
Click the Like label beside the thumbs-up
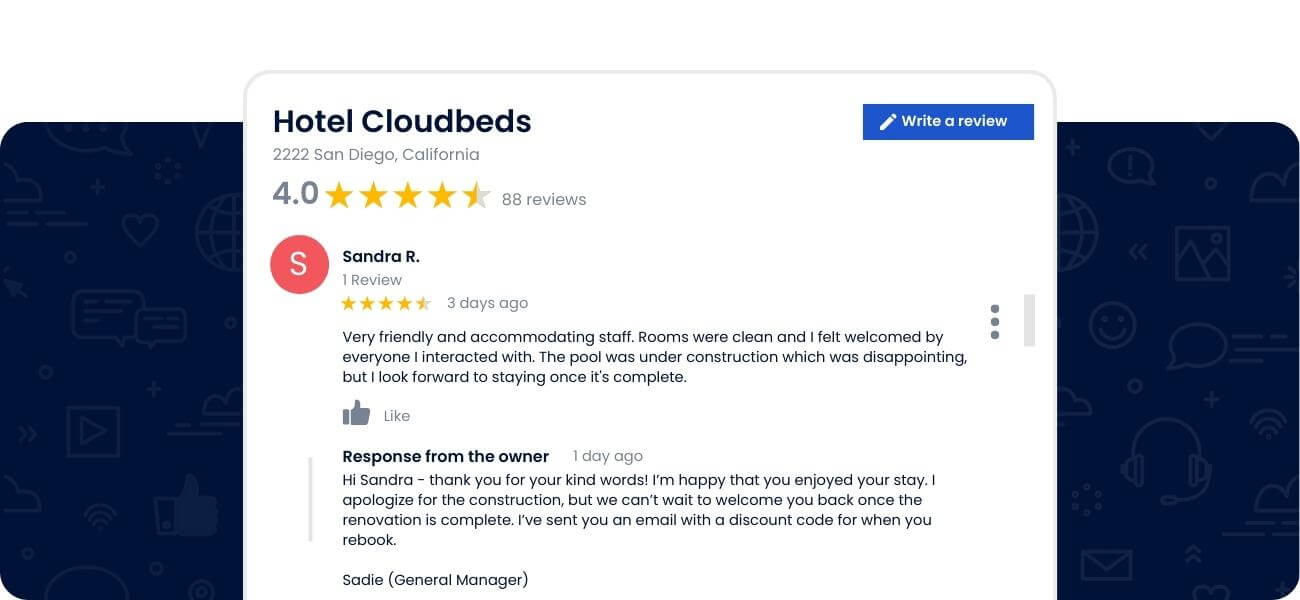(x=397, y=416)
